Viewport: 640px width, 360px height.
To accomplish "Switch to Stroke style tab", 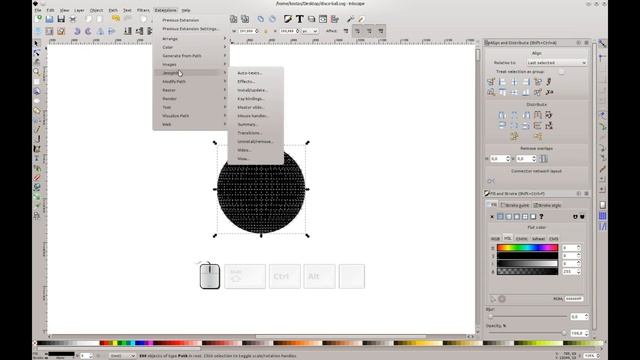I will (x=547, y=205).
